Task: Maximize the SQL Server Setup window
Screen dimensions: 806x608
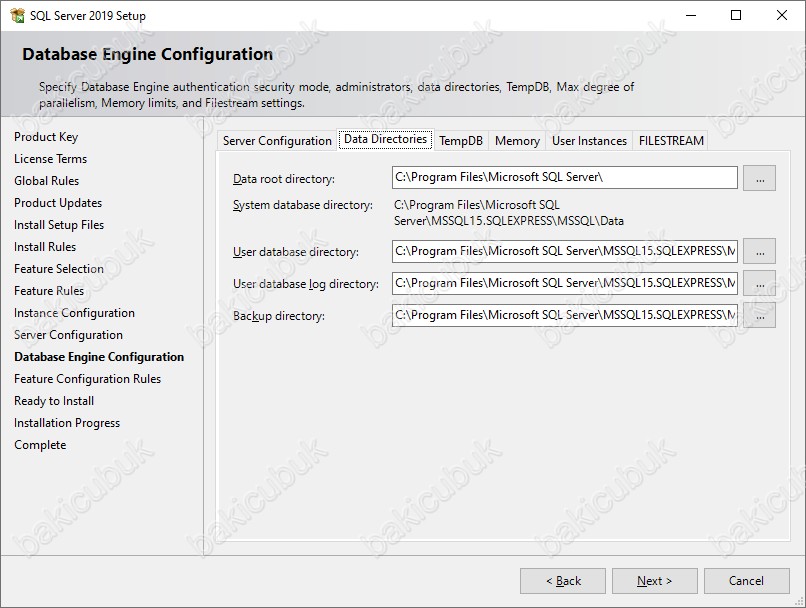Action: 736,15
